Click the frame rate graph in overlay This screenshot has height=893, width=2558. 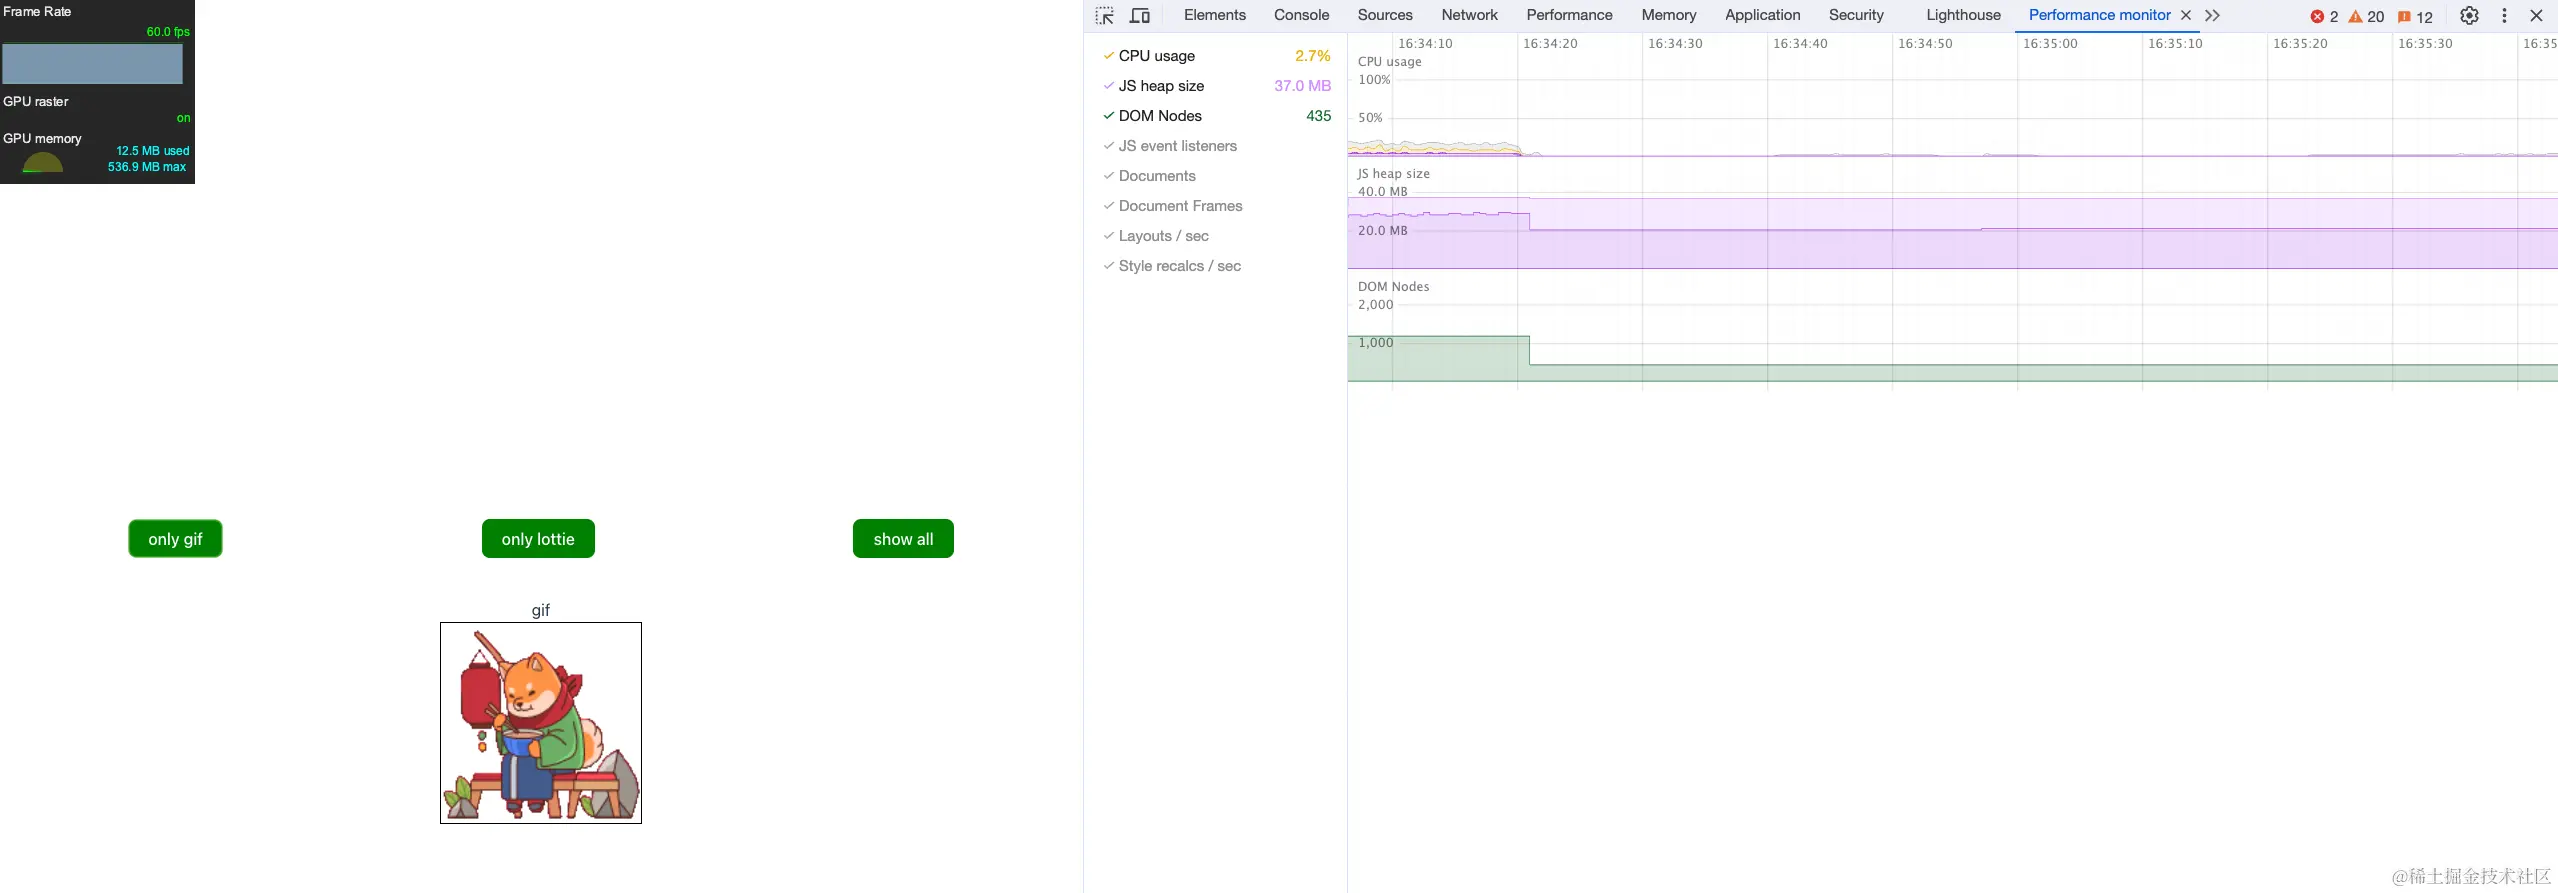pos(92,64)
